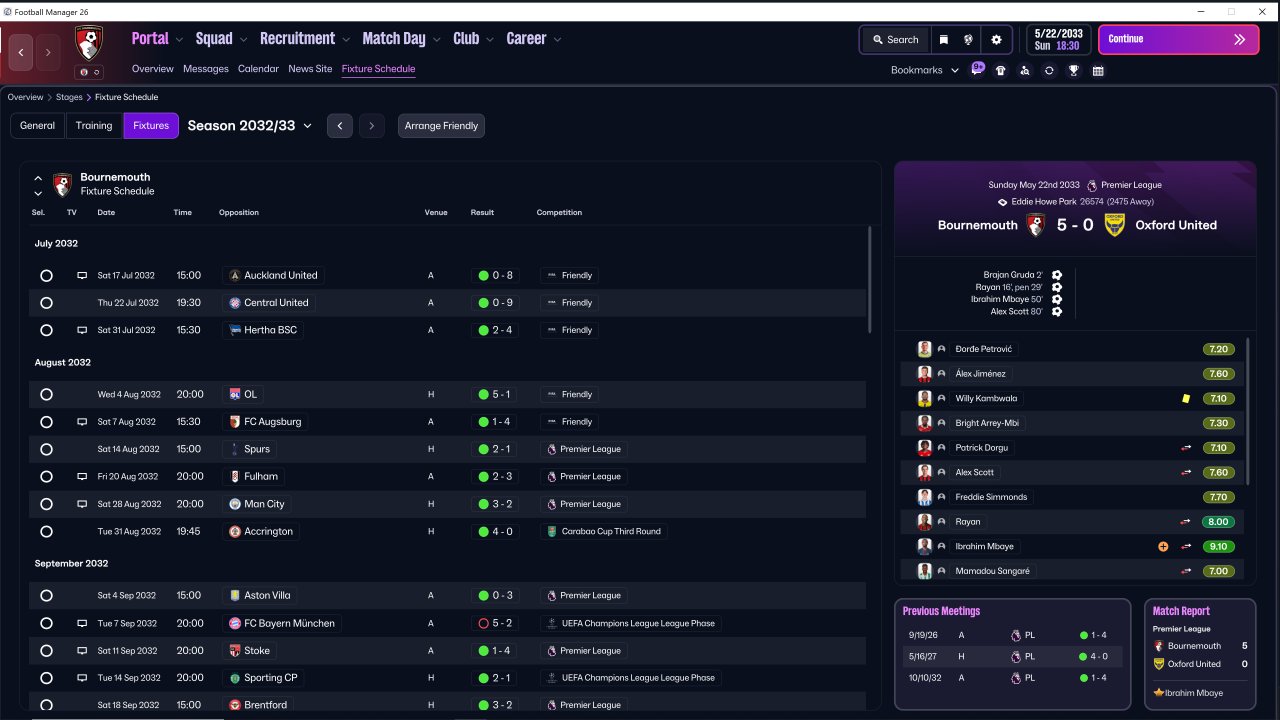
Task: Open the News Site sub-tab
Action: point(310,69)
